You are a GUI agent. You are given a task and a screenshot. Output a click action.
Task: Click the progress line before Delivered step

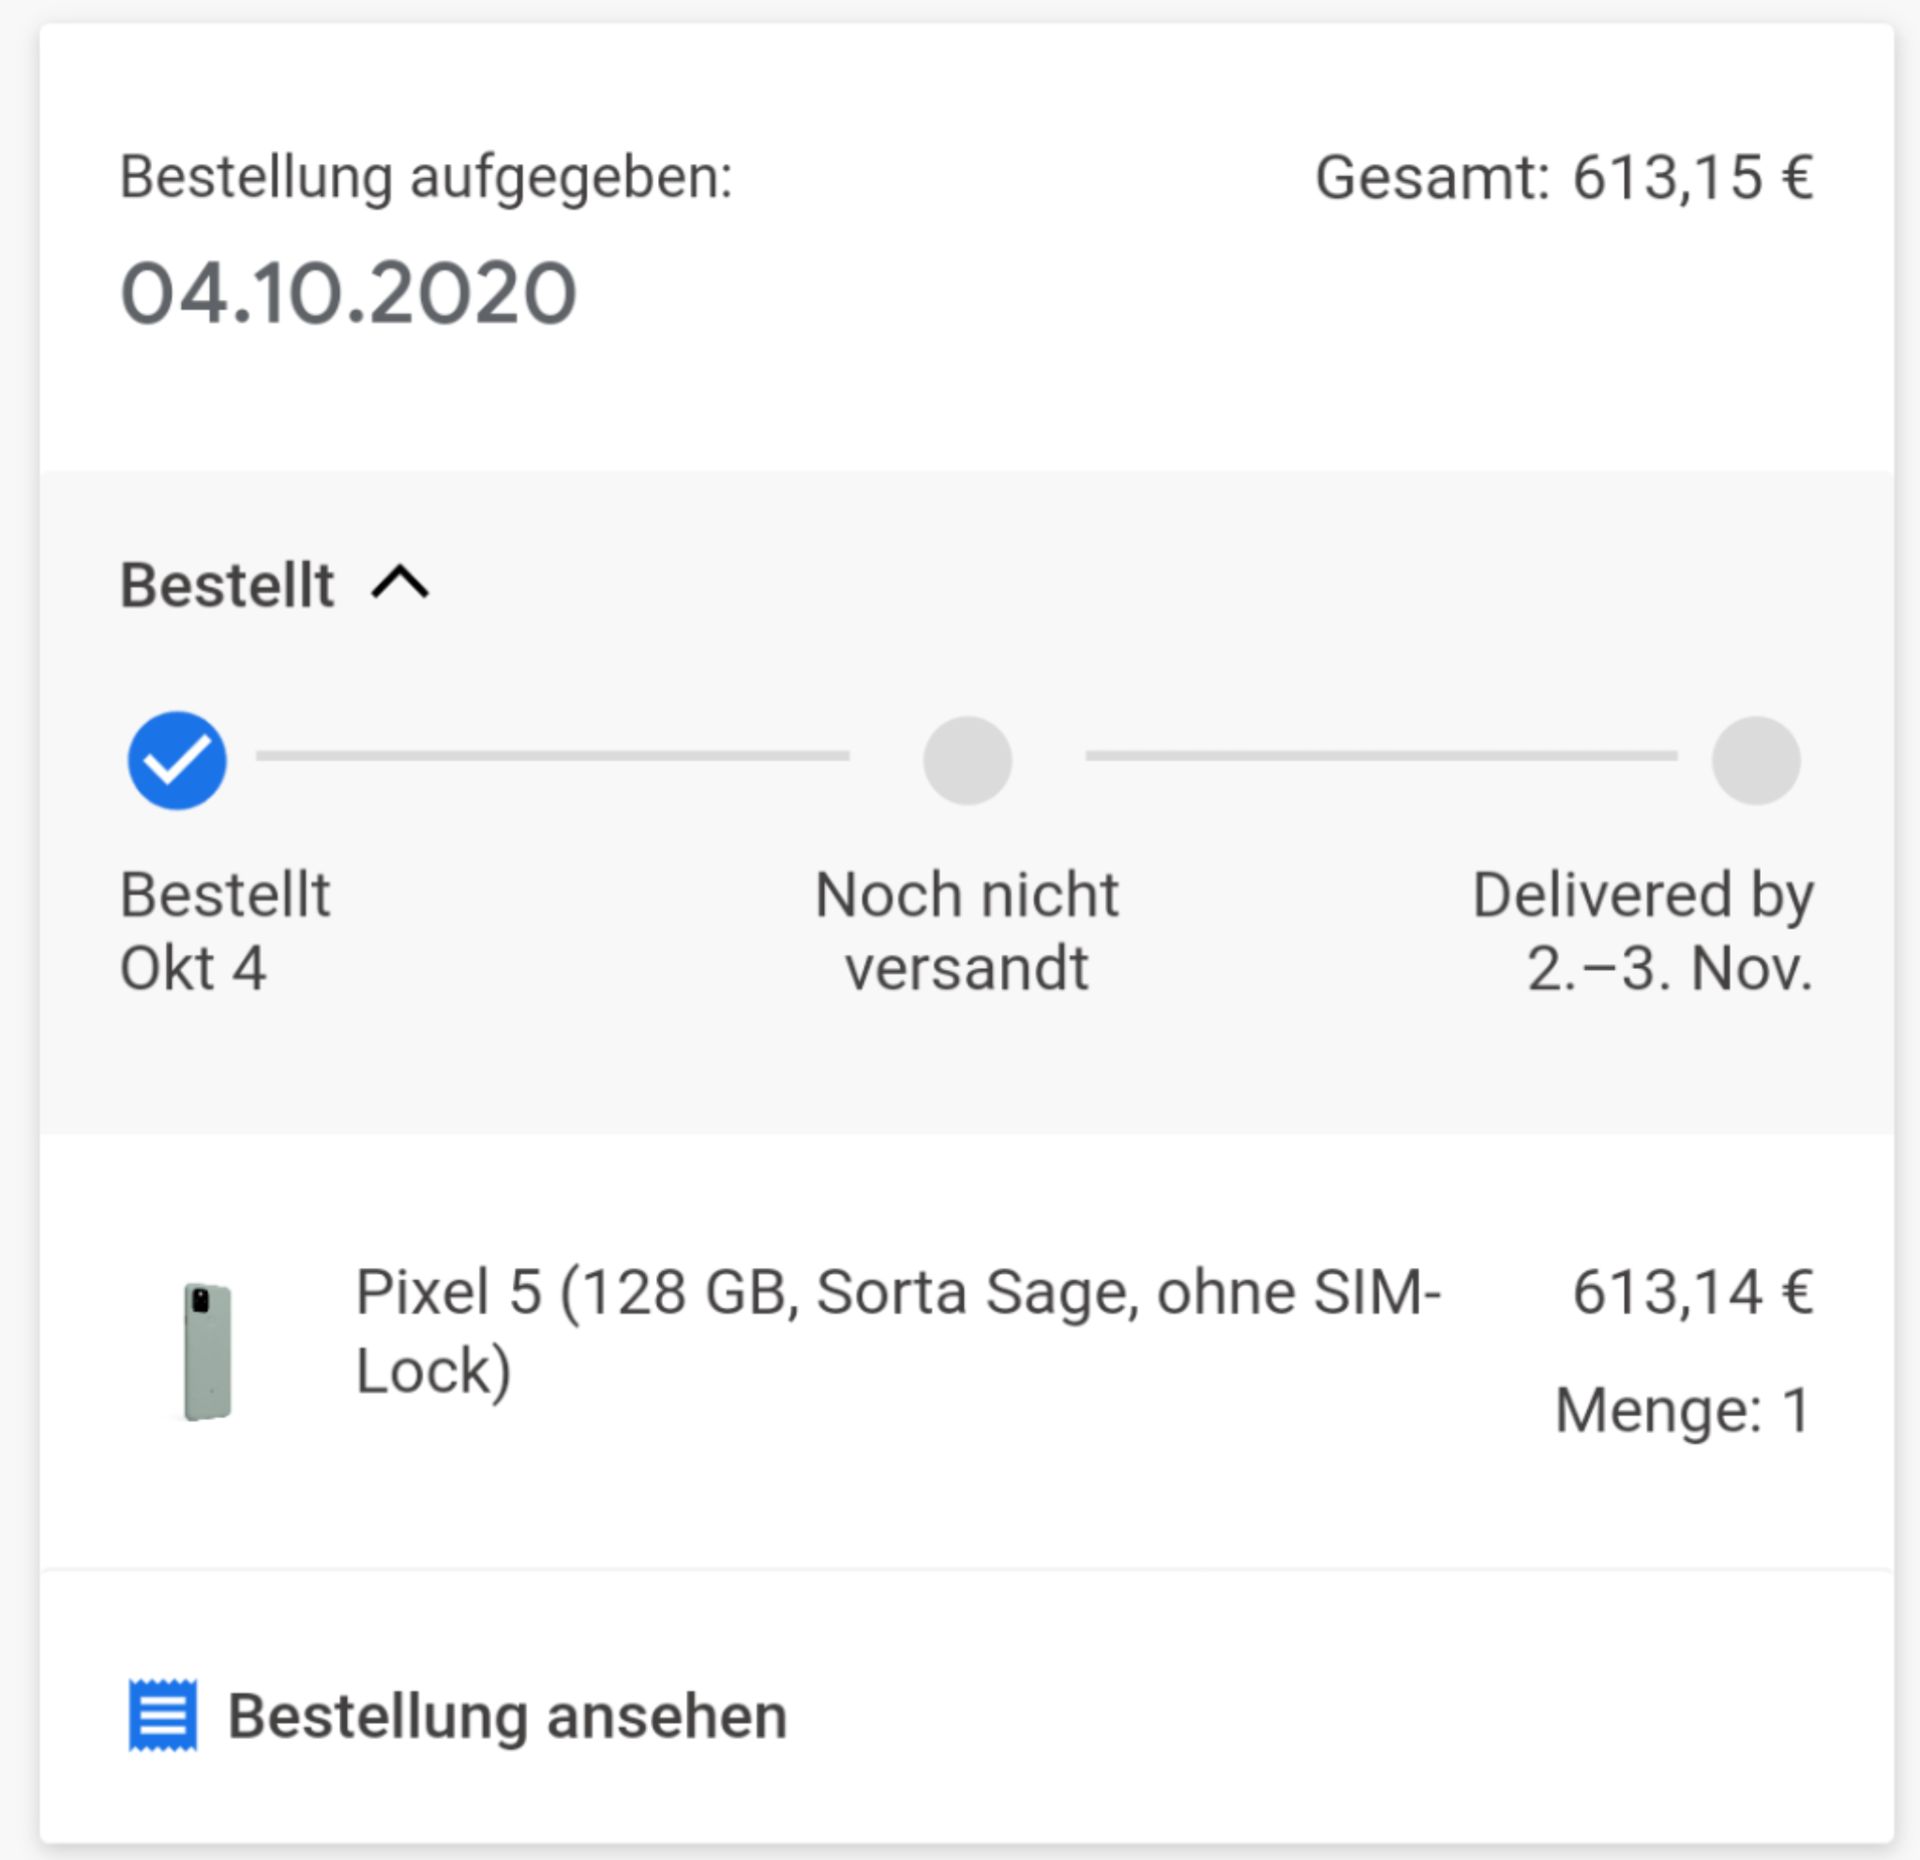coord(1381,756)
